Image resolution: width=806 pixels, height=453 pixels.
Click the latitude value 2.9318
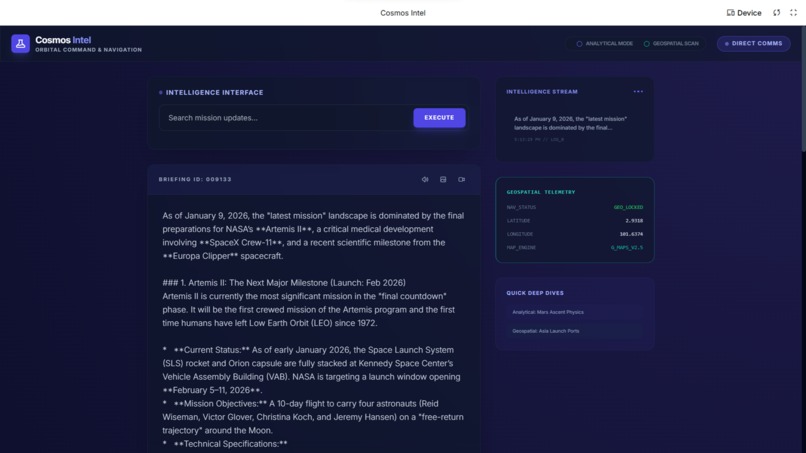[x=634, y=221]
